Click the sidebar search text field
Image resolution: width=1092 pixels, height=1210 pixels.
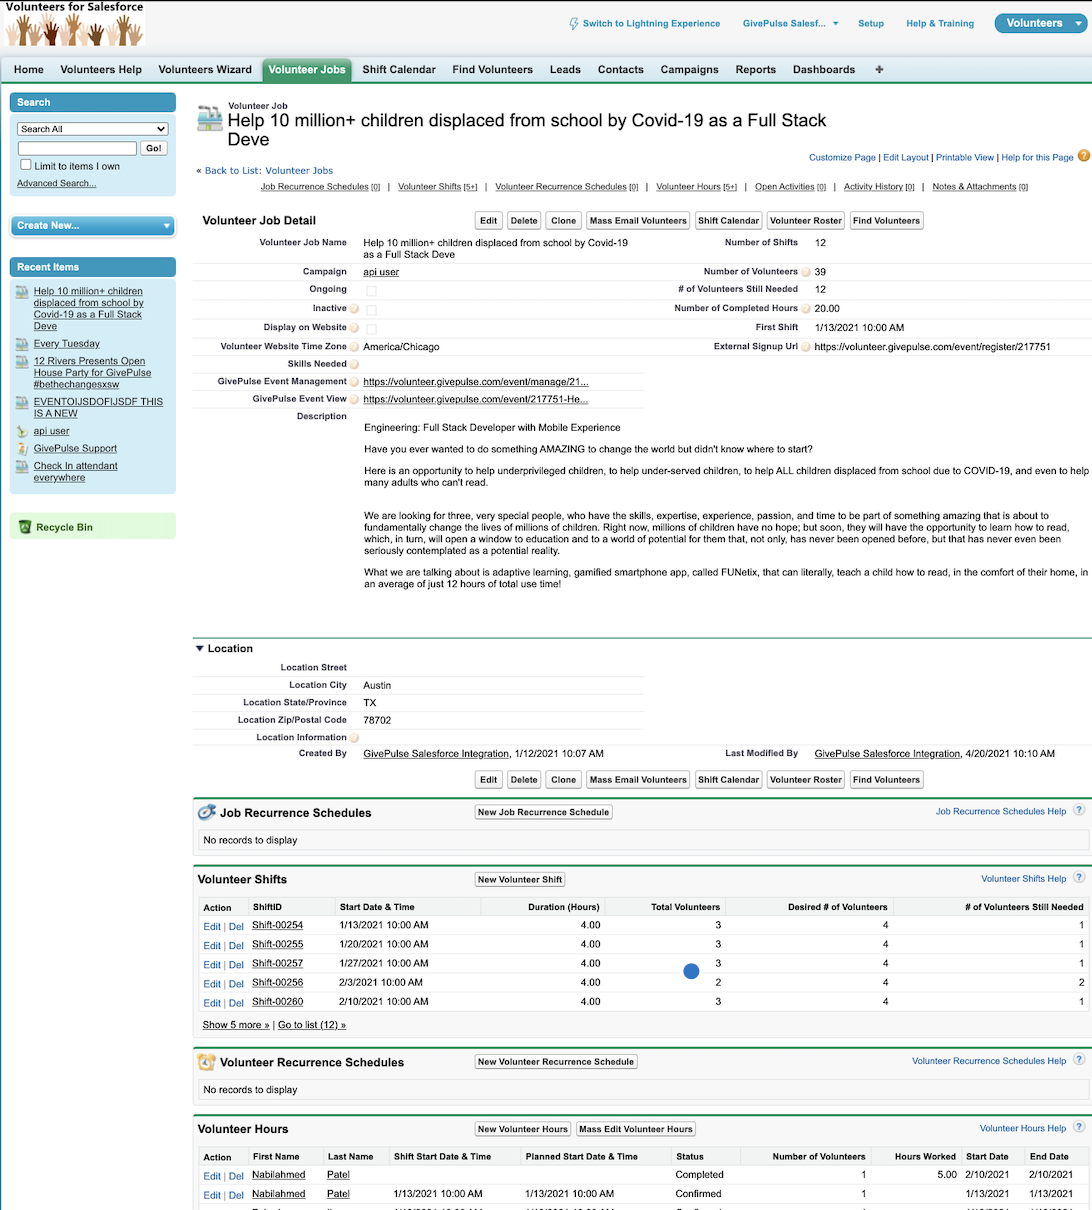[x=77, y=148]
